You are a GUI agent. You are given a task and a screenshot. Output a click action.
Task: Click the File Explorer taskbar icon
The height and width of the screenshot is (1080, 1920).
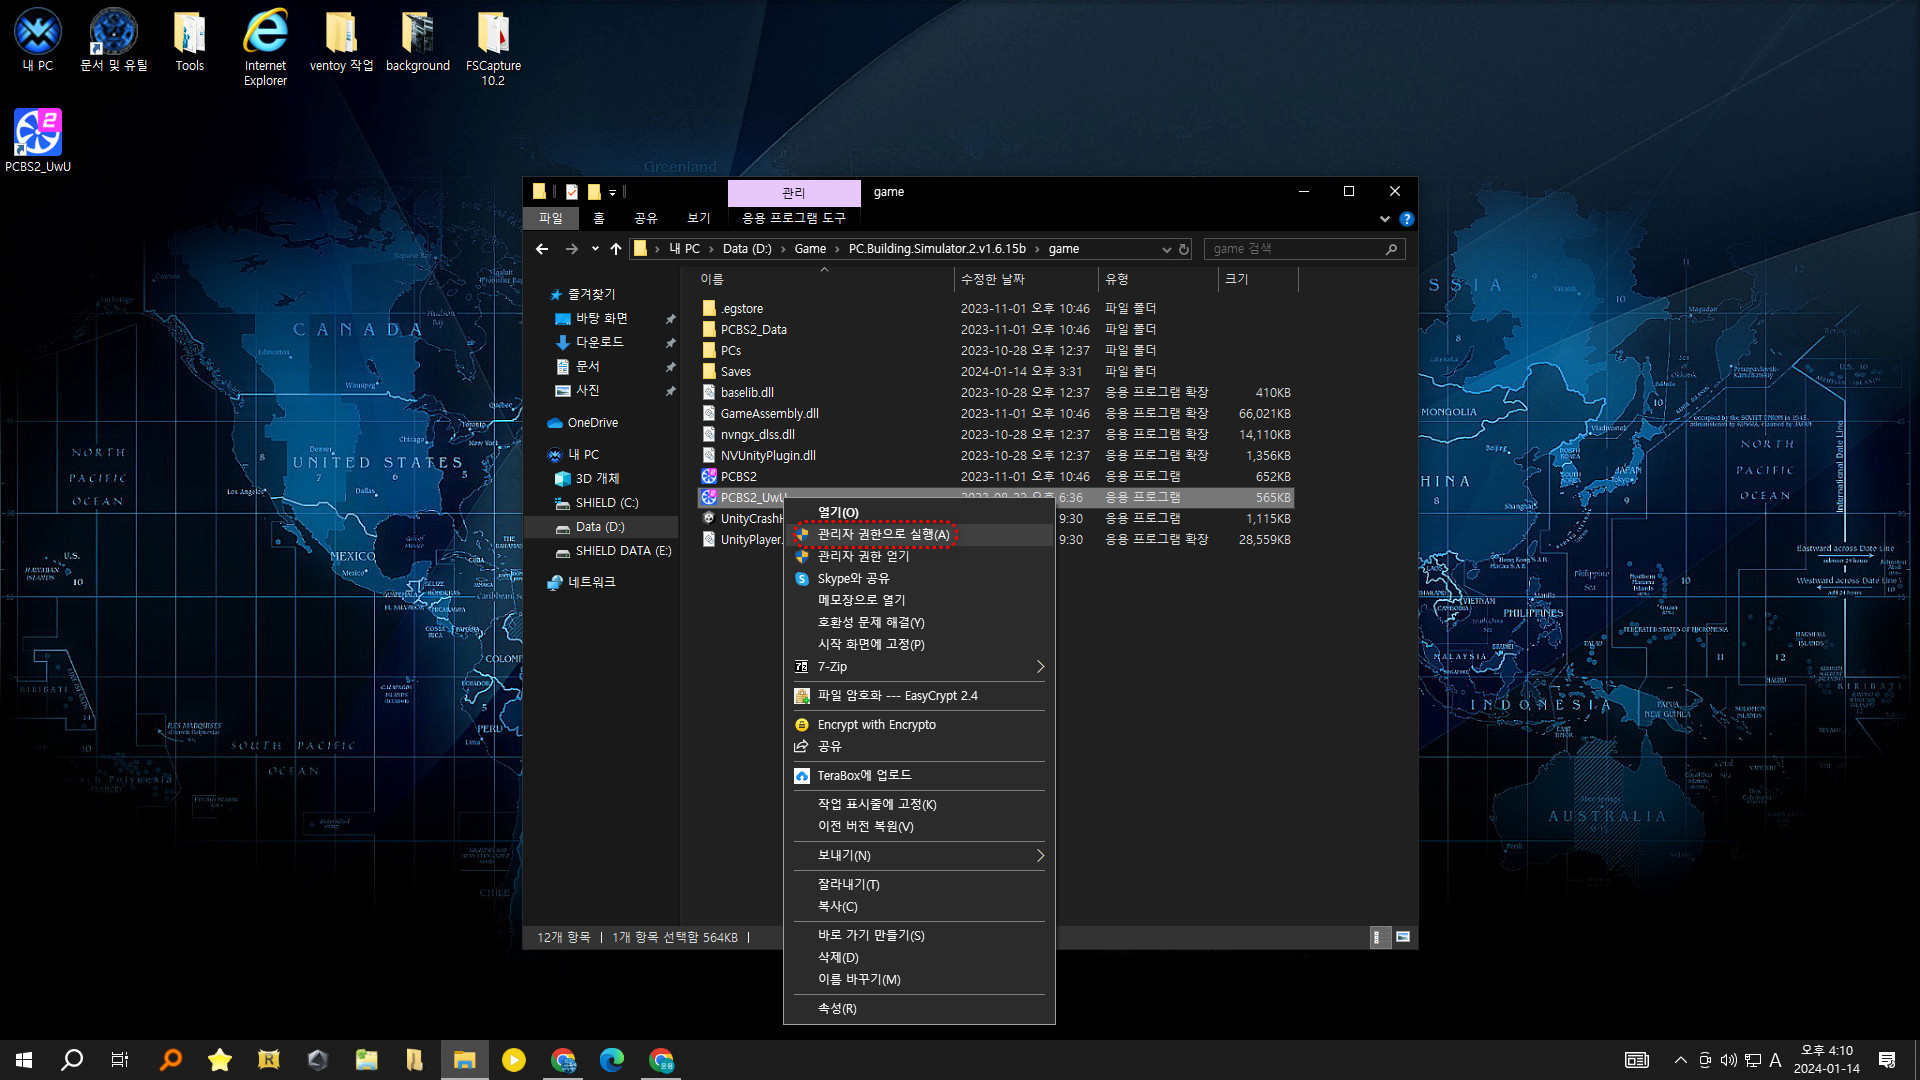pos(464,1060)
